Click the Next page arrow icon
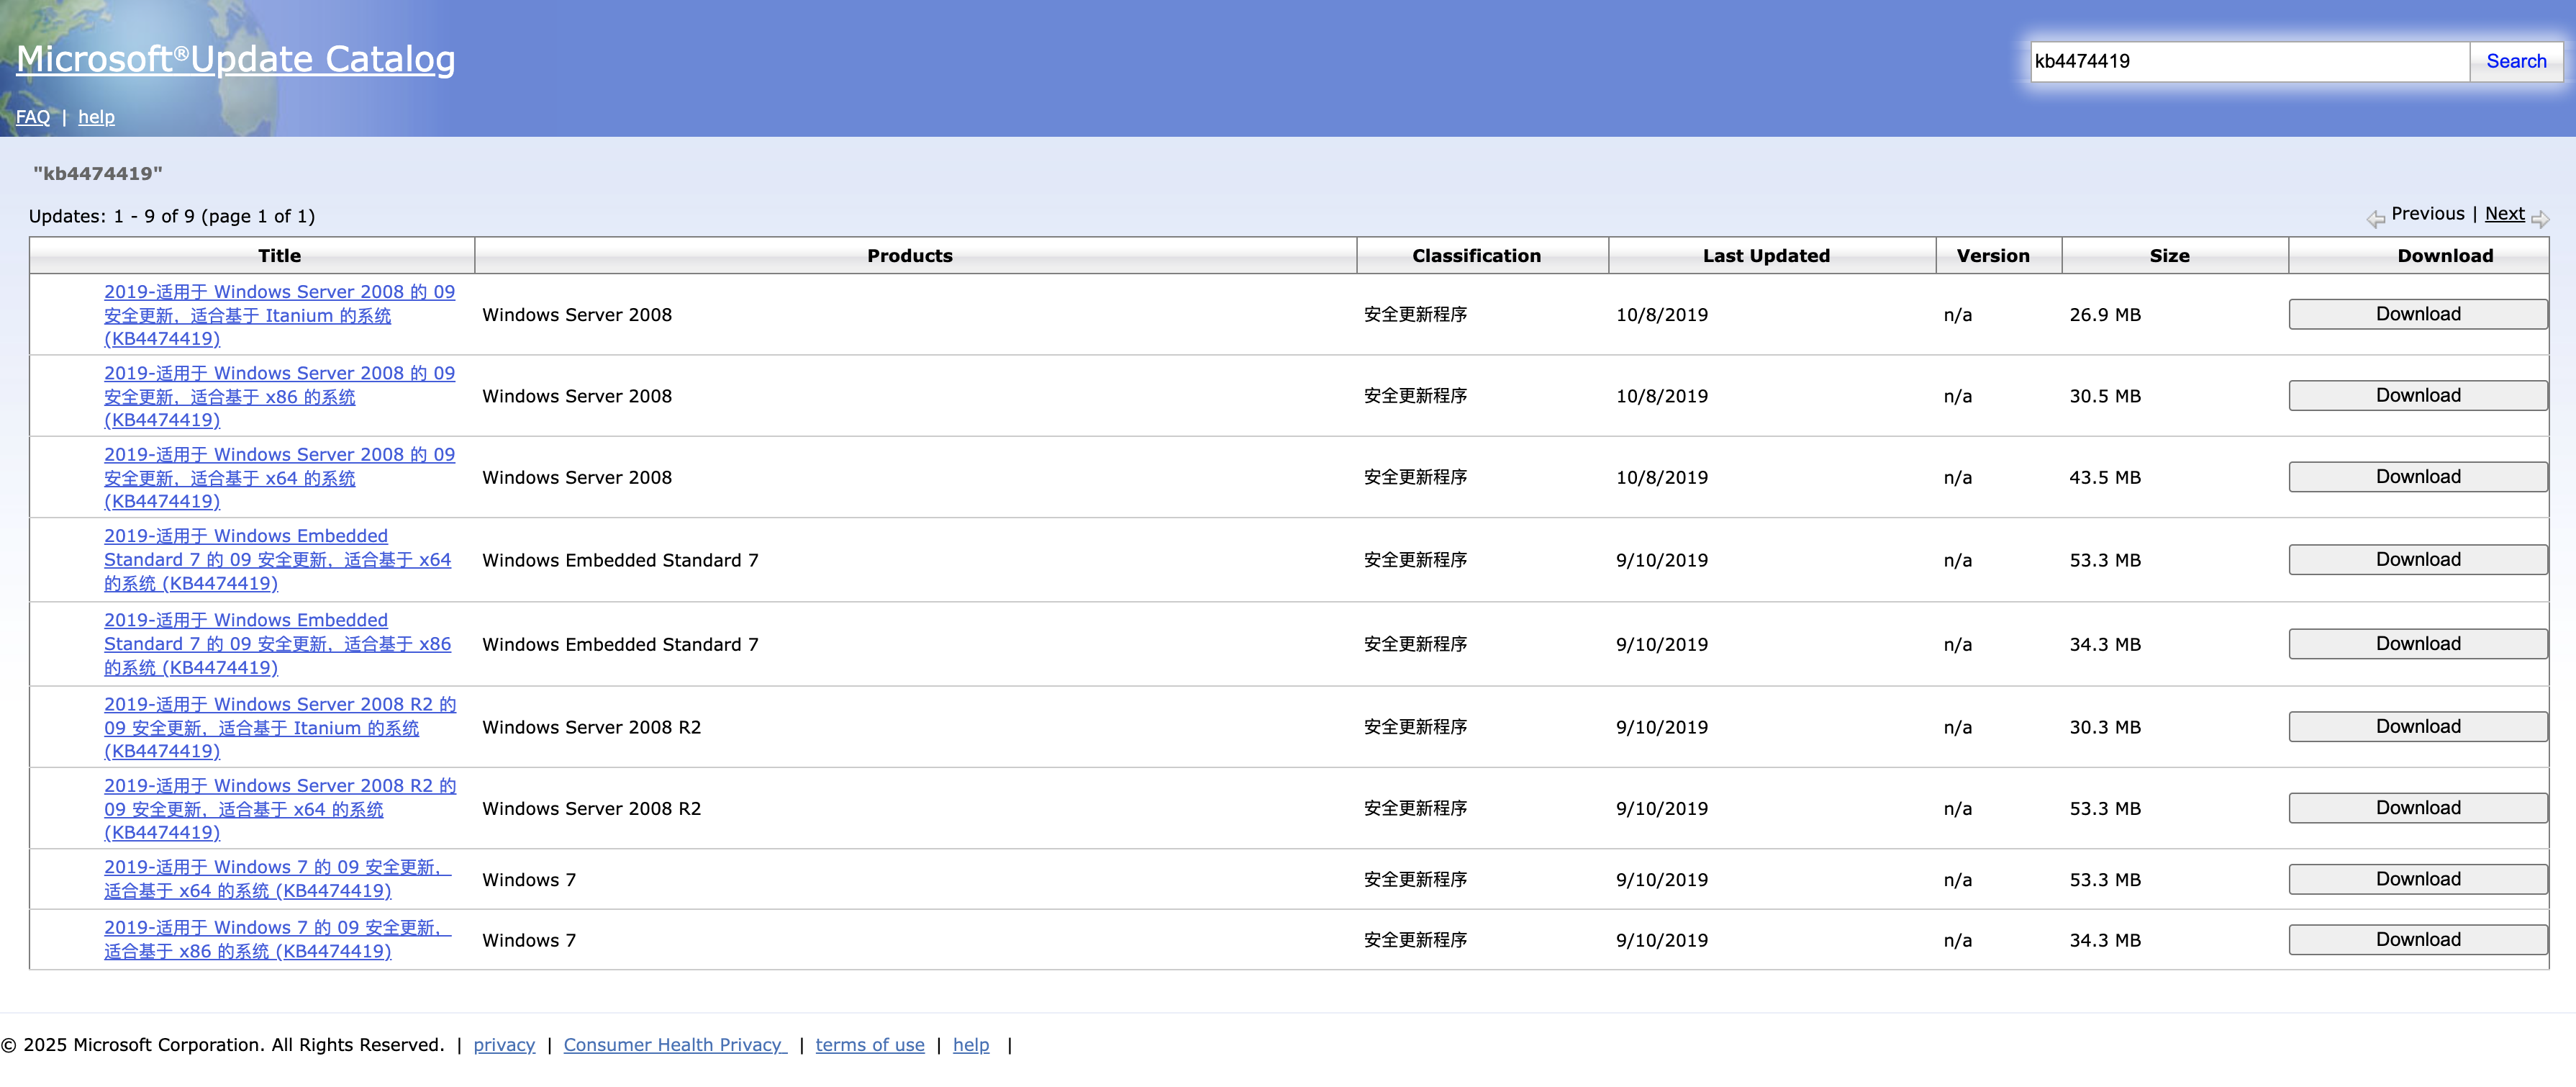2576x1087 pixels. 2539,219
